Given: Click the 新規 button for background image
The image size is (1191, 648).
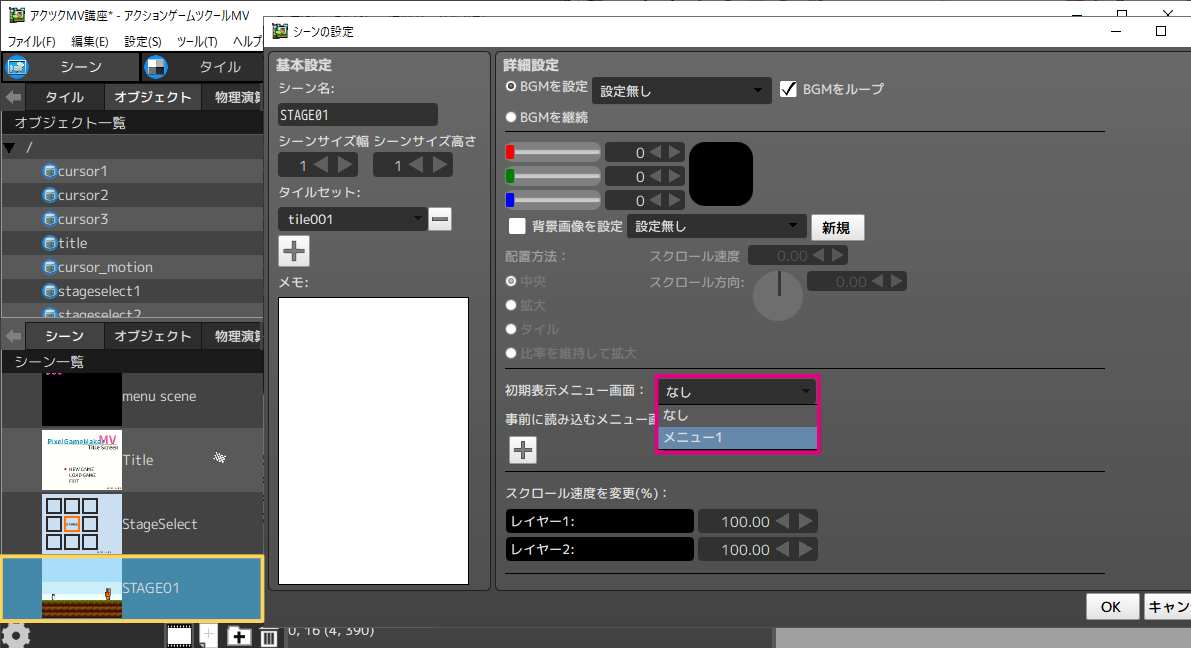Looking at the screenshot, I should [x=836, y=227].
